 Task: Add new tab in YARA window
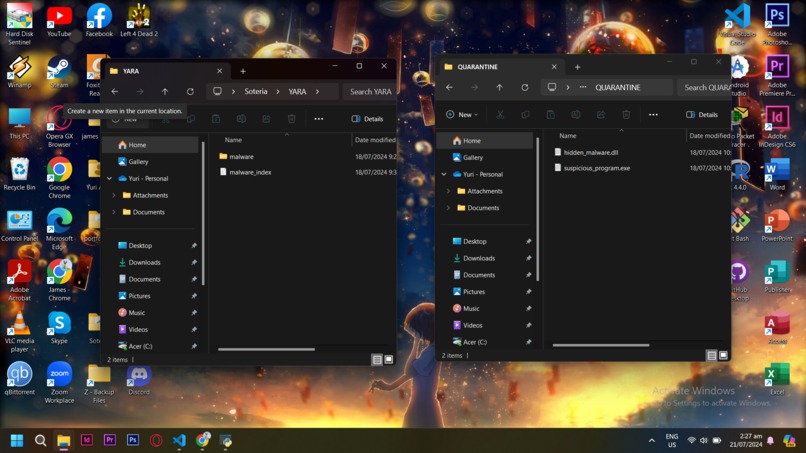pyautogui.click(x=243, y=71)
